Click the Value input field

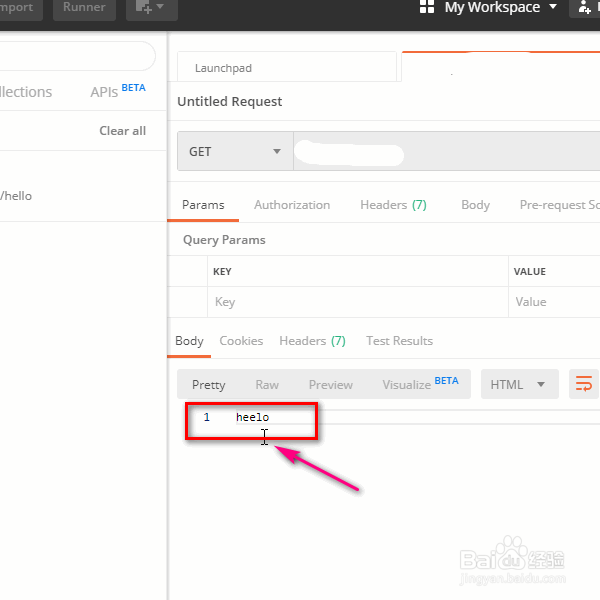point(554,302)
